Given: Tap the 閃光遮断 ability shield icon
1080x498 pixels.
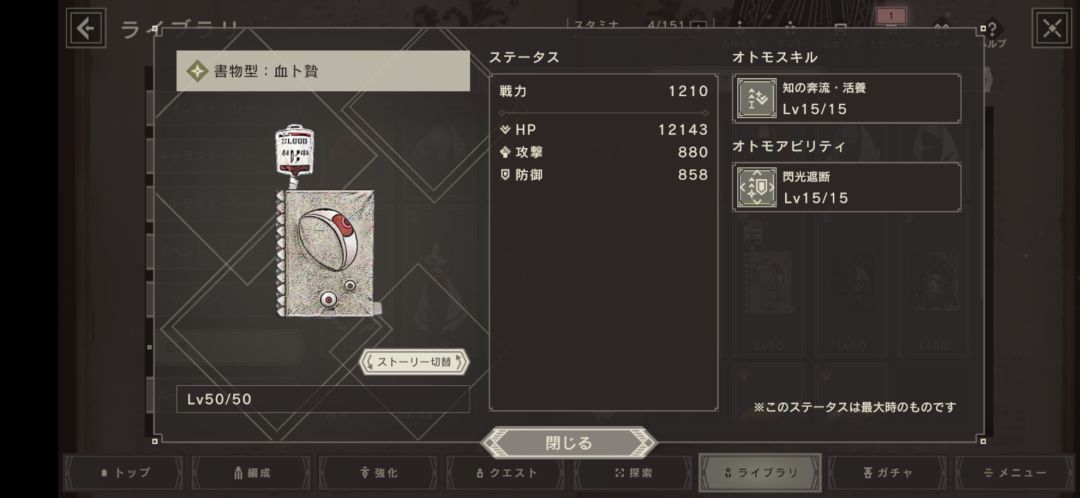Looking at the screenshot, I should (x=757, y=187).
